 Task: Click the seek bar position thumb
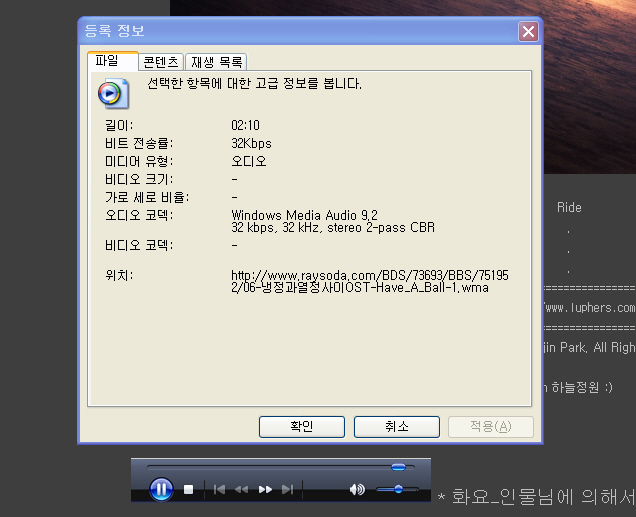pos(398,467)
